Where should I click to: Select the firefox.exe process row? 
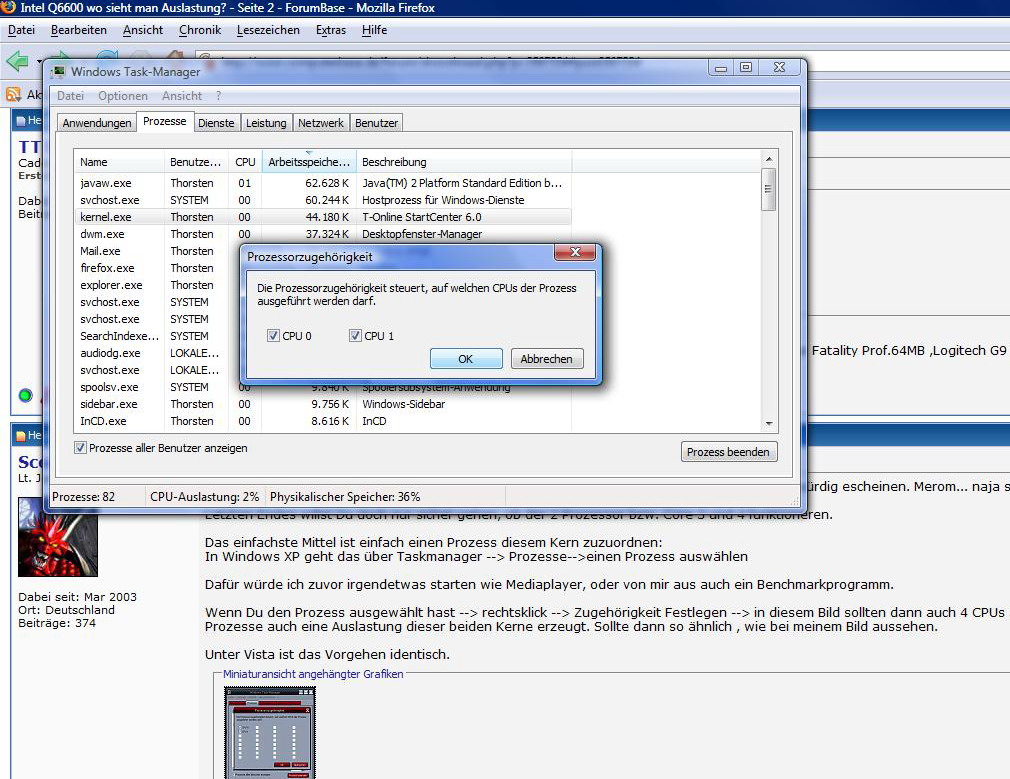(157, 268)
